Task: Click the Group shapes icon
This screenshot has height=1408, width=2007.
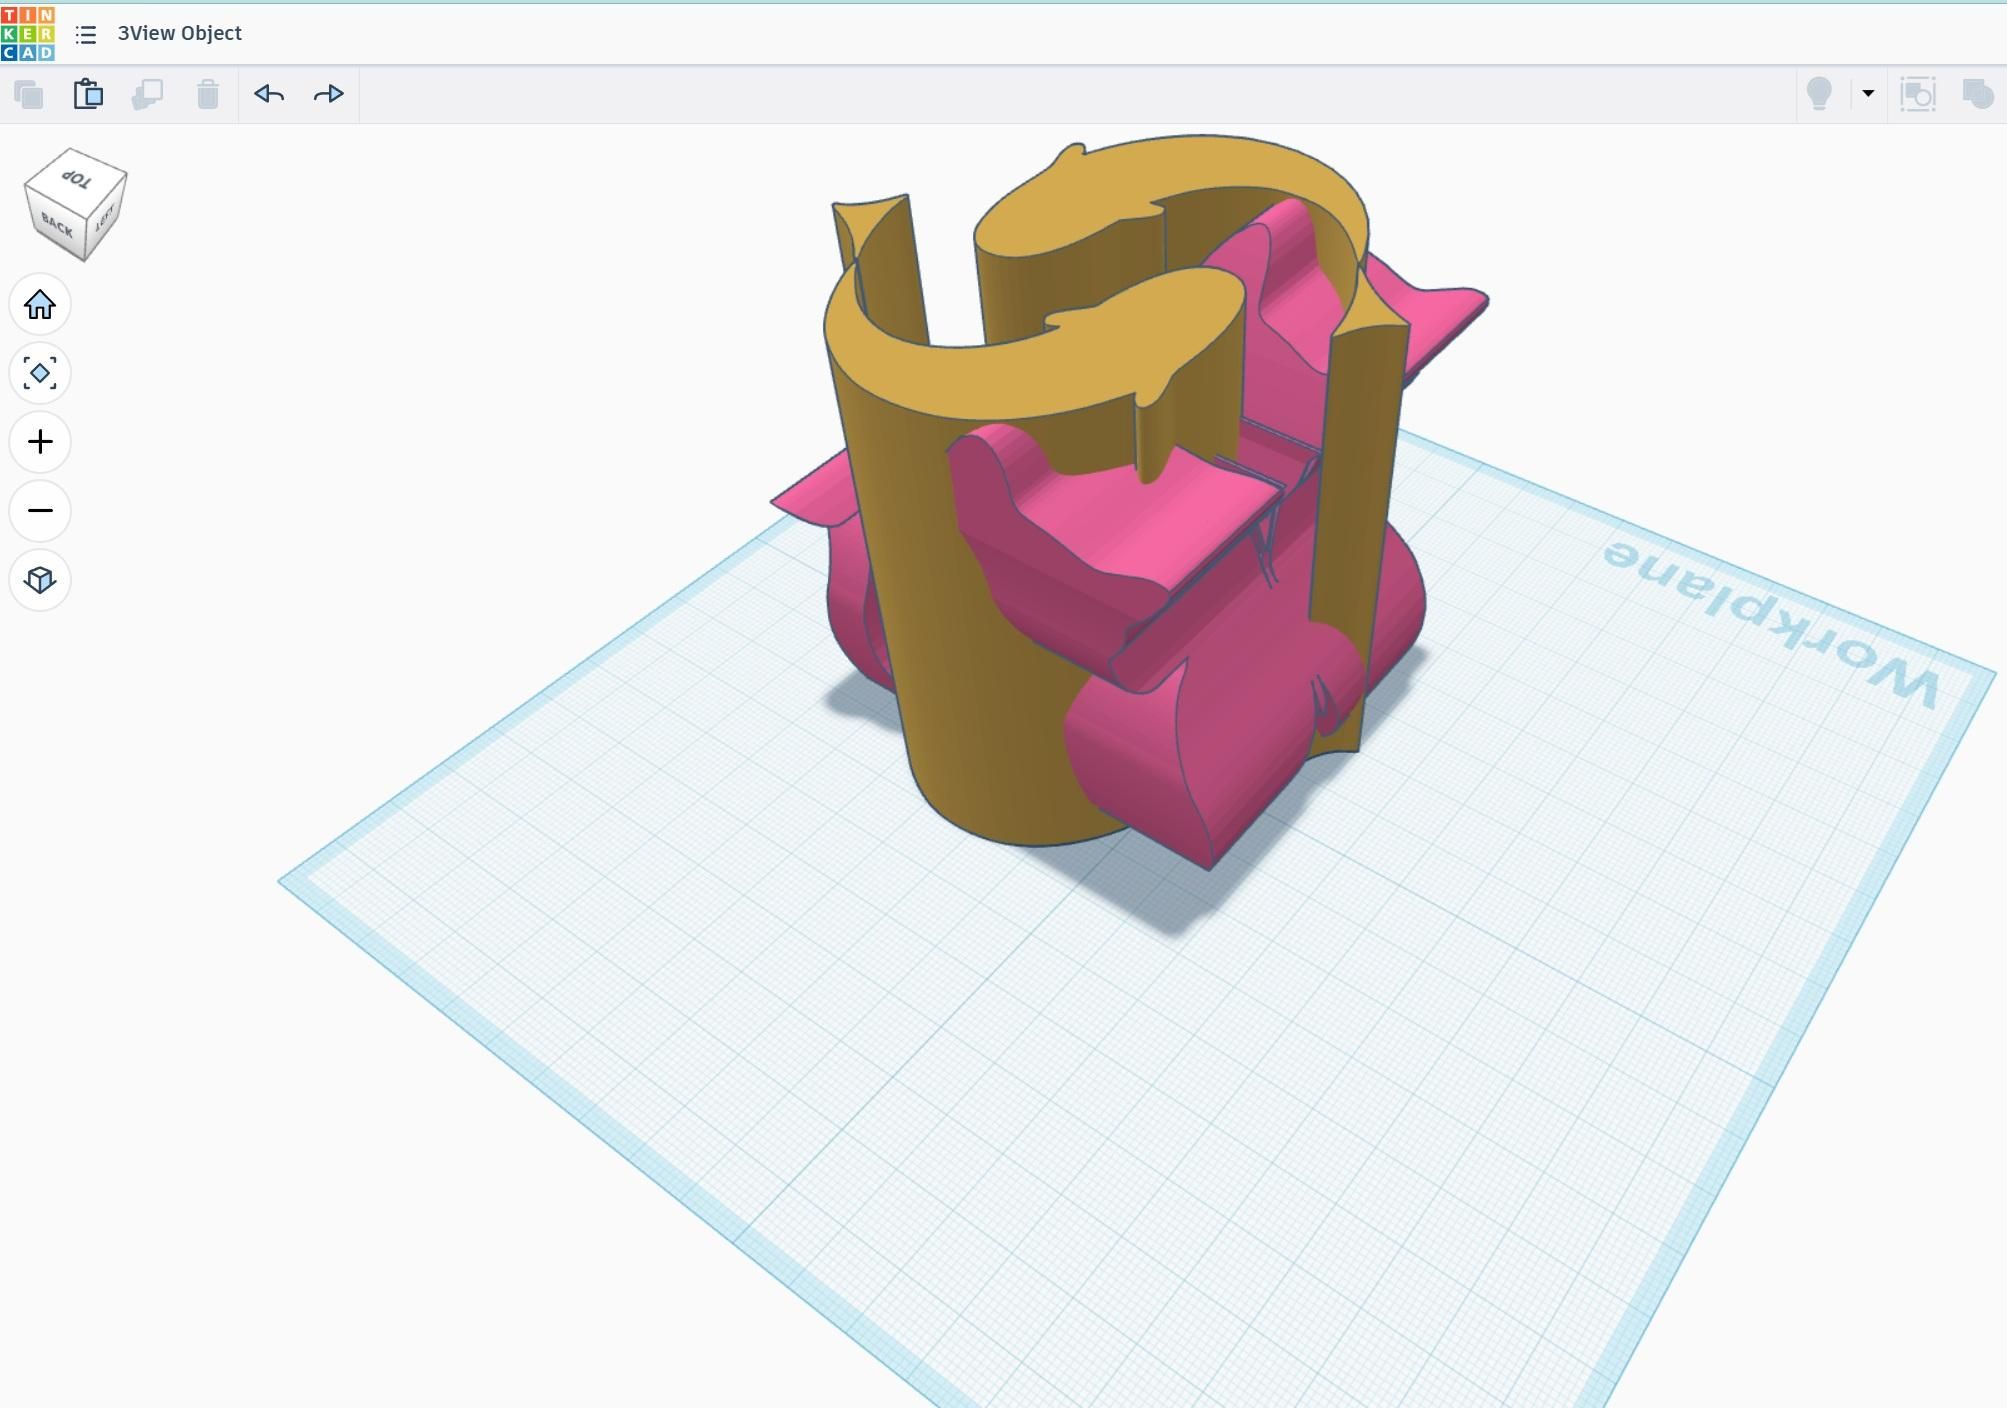Action: pyautogui.click(x=1918, y=94)
